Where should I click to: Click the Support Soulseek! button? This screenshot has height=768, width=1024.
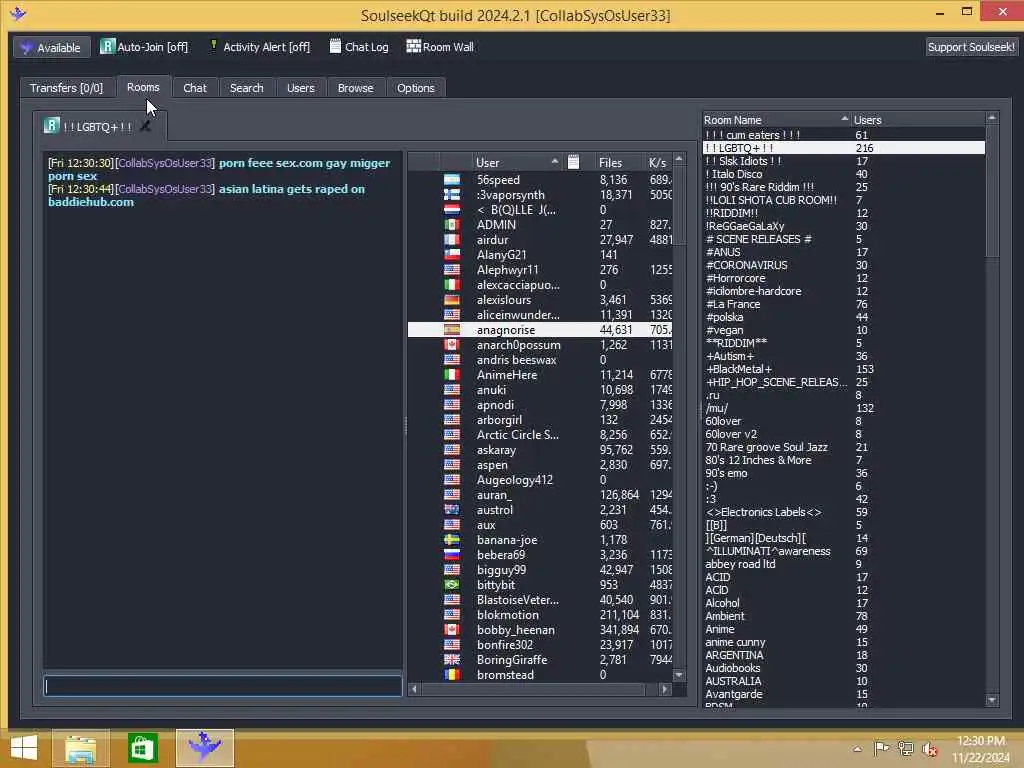click(971, 47)
